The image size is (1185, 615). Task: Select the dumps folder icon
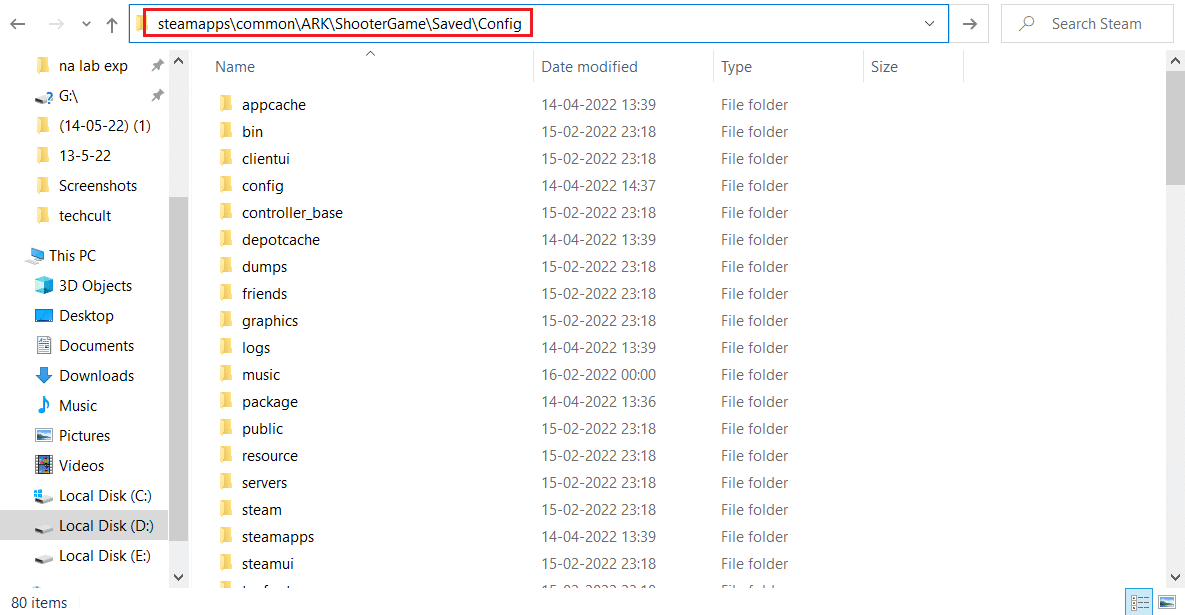click(226, 266)
